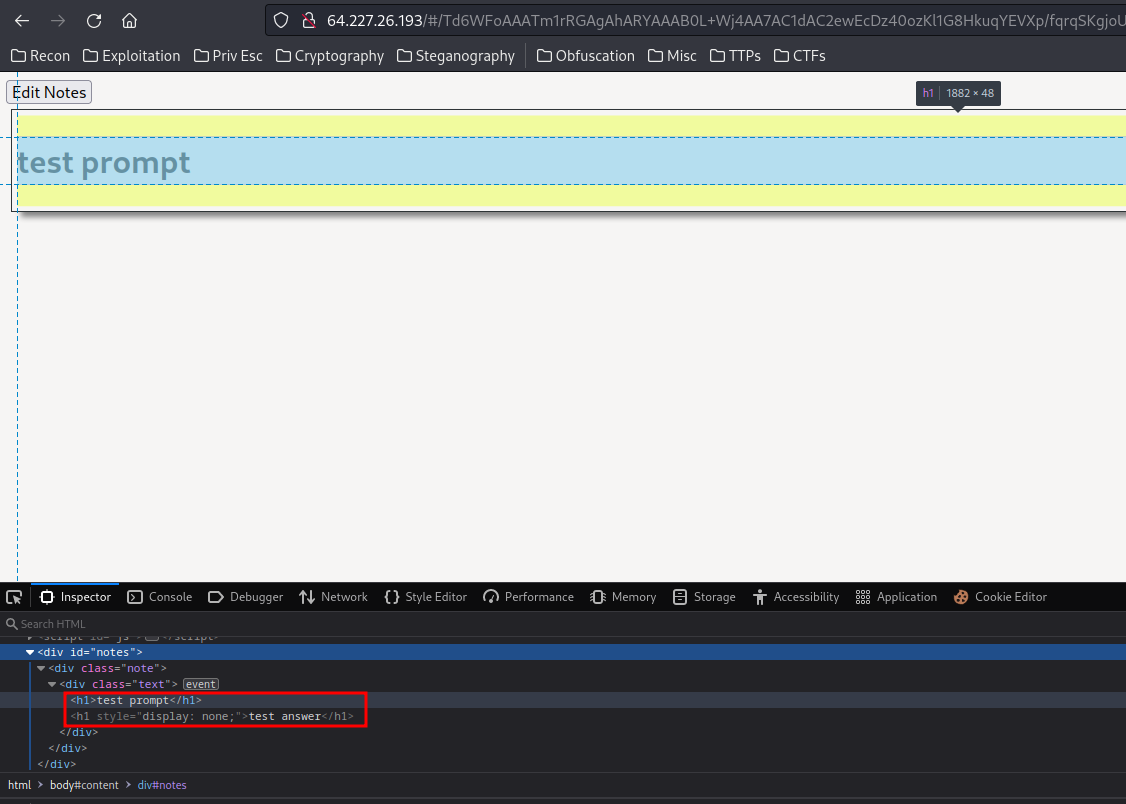Open the Steganography bookmarks folder
Viewport: 1126px width, 804px height.
pyautogui.click(x=456, y=56)
